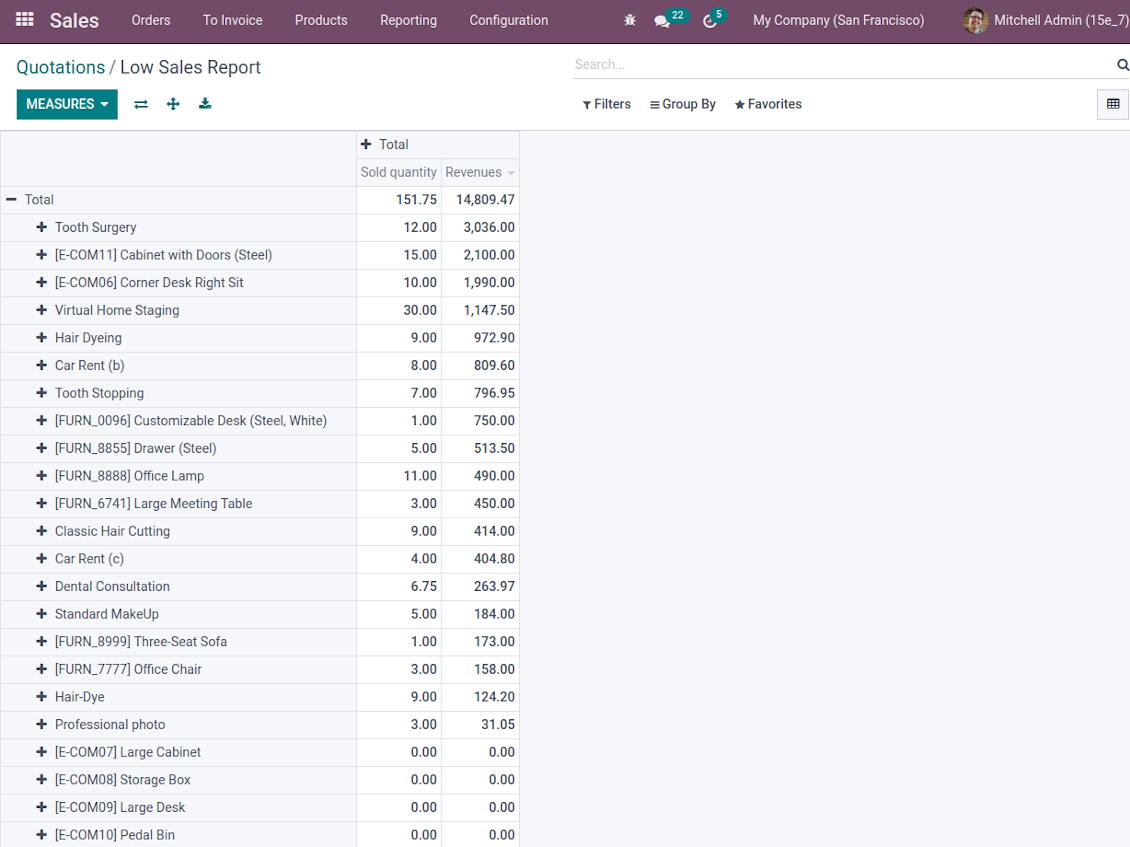Switch to pivot view icon
This screenshot has width=1130, height=847.
coord(1113,104)
